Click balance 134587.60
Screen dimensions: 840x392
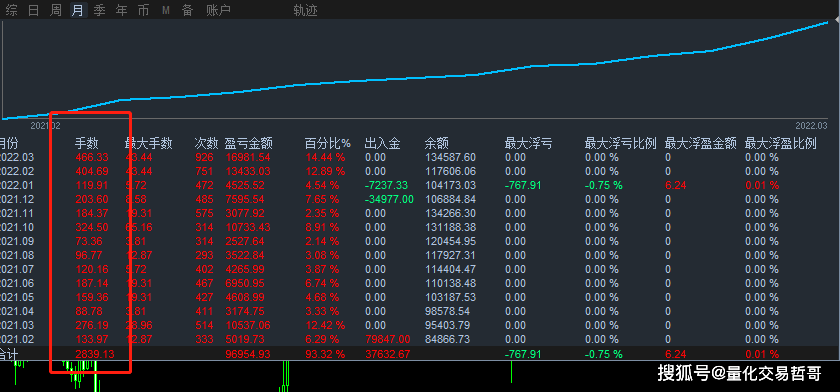(451, 157)
